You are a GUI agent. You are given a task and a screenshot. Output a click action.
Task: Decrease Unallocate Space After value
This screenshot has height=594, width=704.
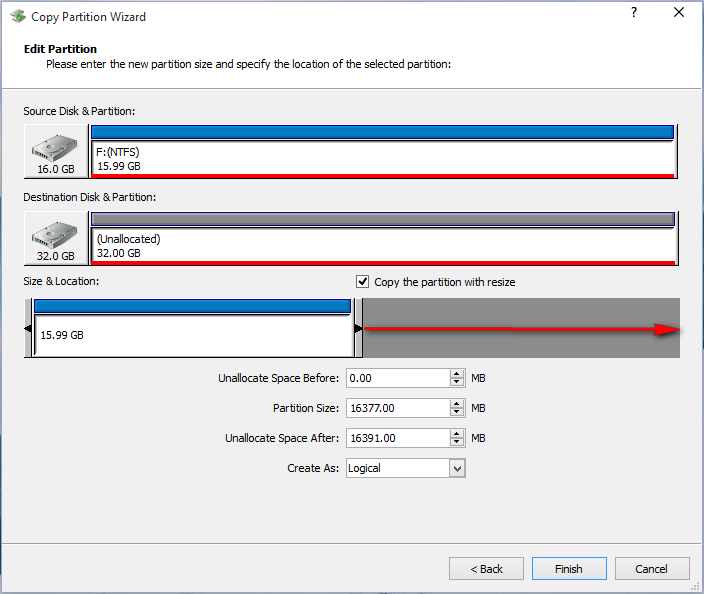(457, 443)
